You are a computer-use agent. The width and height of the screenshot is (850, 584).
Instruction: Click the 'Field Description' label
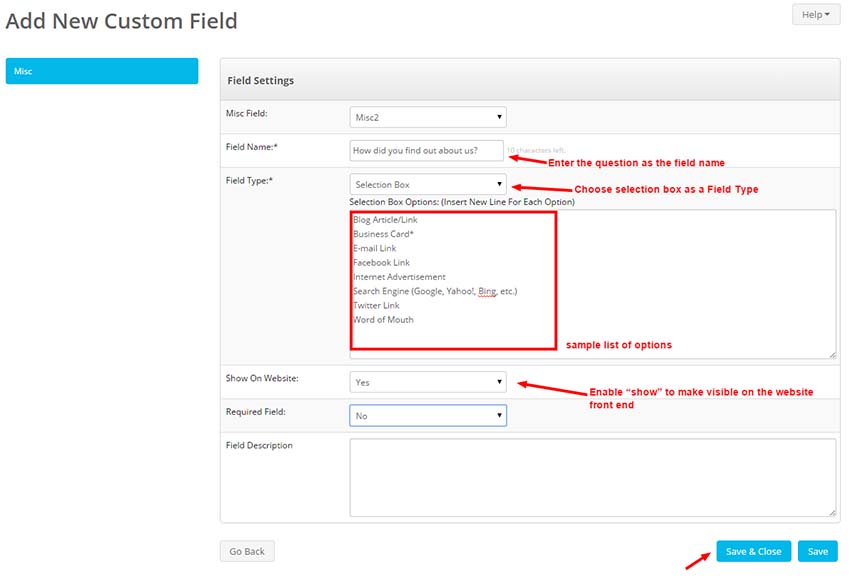pyautogui.click(x=259, y=446)
